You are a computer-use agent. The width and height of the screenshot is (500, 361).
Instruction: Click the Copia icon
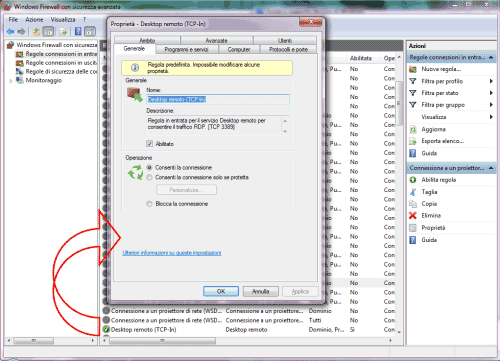point(413,204)
